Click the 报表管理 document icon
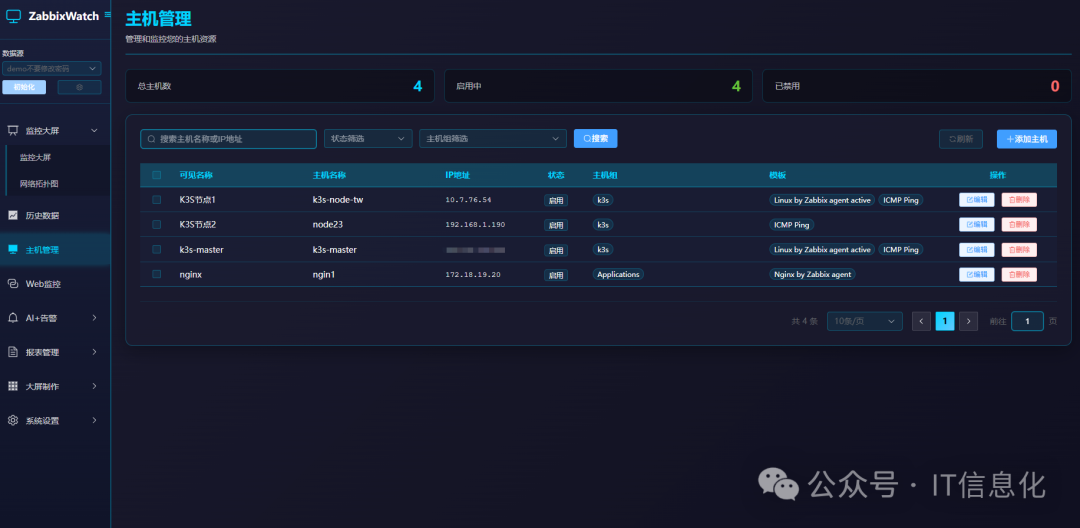 point(13,352)
